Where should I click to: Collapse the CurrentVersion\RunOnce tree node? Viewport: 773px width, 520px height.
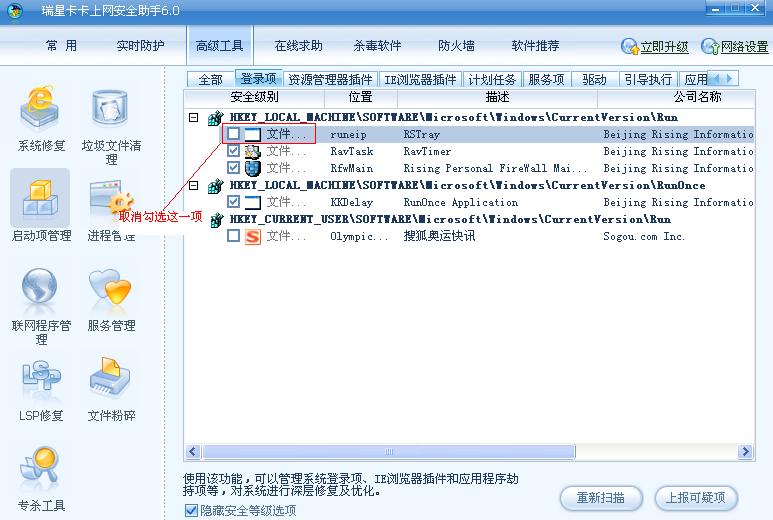(194, 185)
